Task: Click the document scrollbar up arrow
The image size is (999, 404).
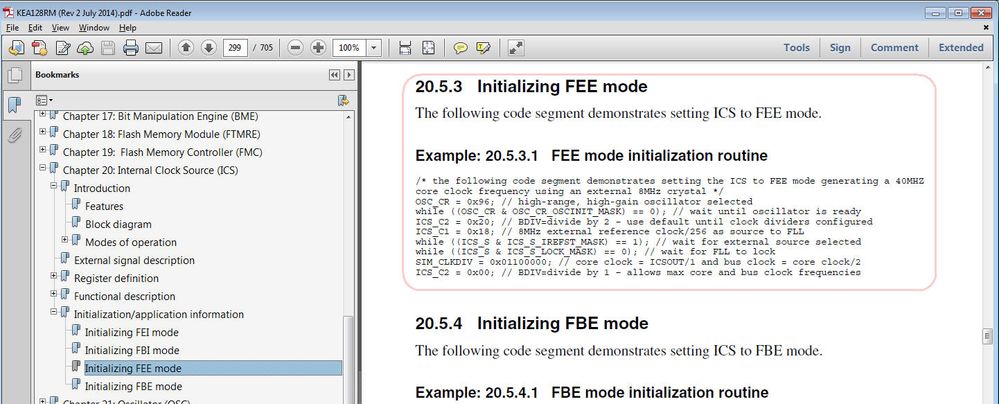Action: 988,67
